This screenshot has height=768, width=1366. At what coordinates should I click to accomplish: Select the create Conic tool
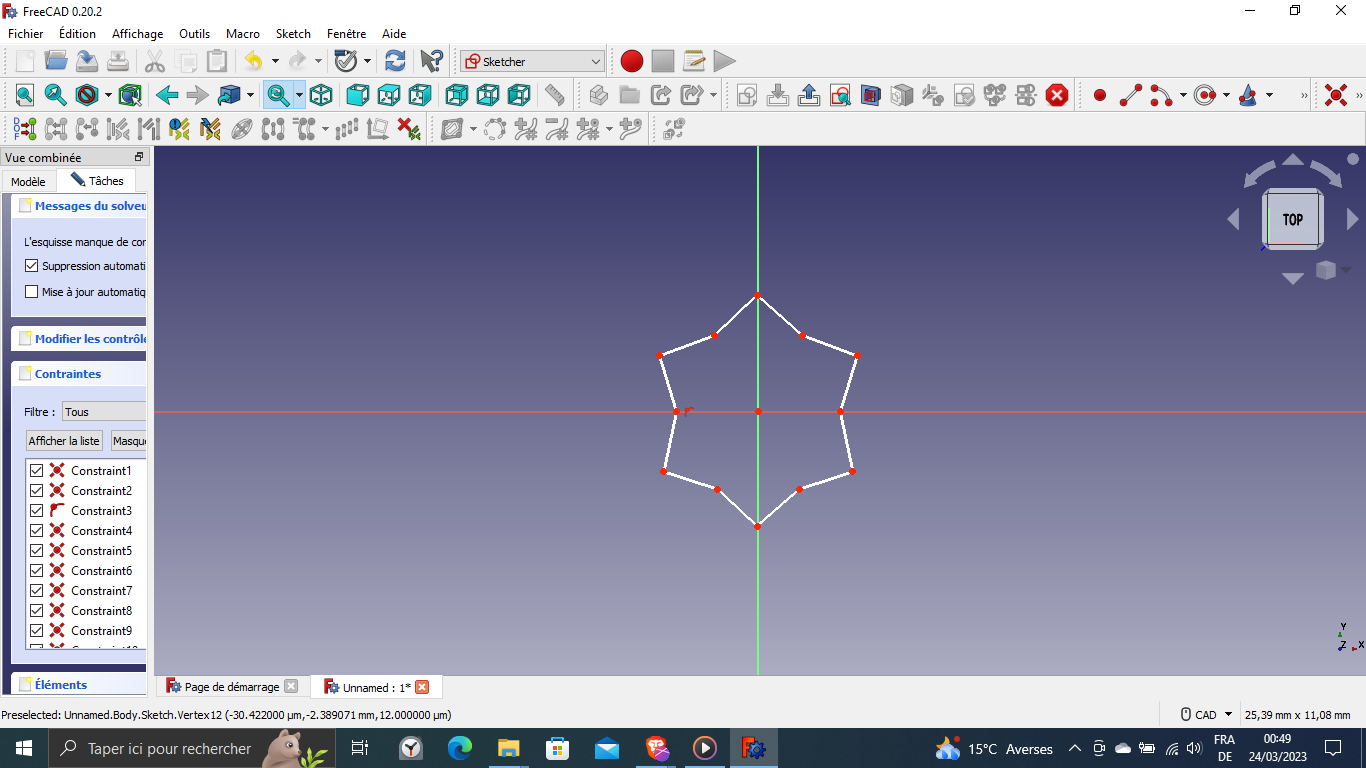pyautogui.click(x=1248, y=95)
